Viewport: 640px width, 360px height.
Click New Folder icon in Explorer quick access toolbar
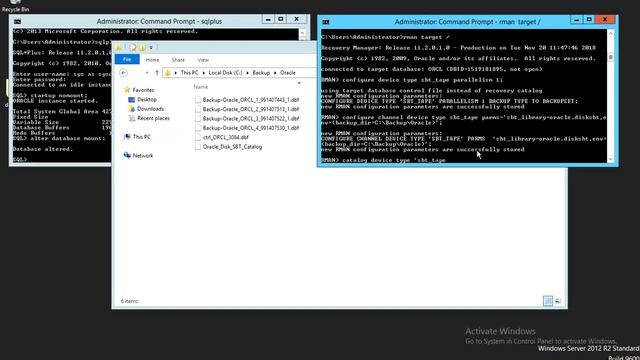[x=142, y=47]
